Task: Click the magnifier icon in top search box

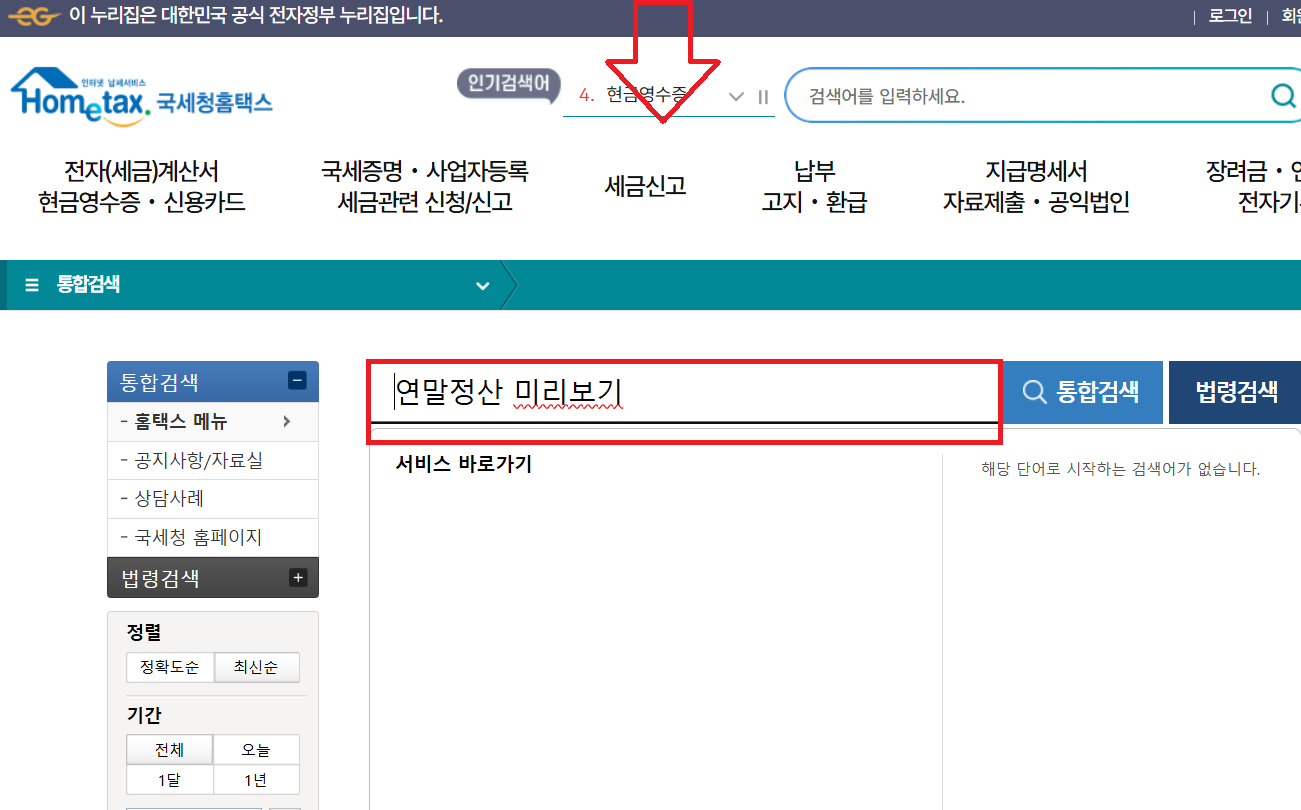Action: (x=1282, y=95)
